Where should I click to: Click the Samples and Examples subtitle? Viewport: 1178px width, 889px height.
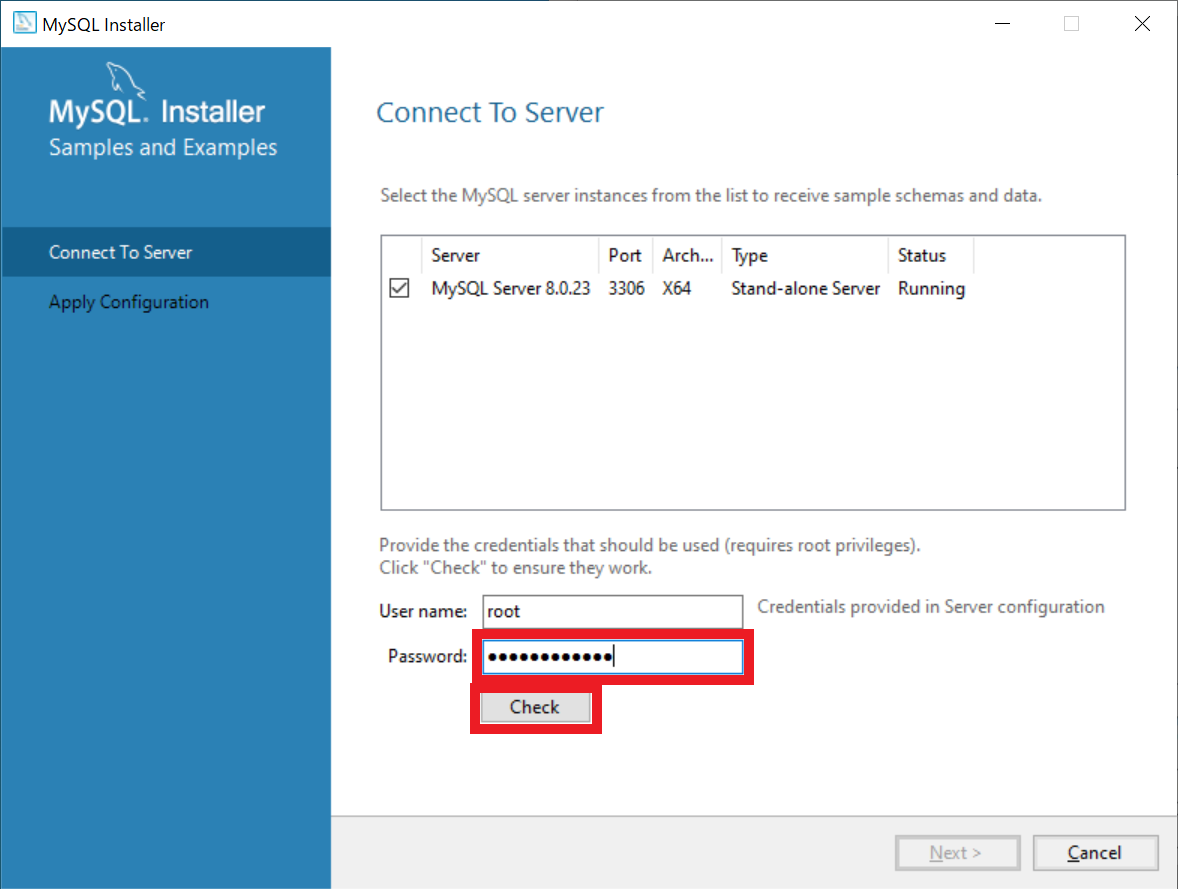click(163, 147)
